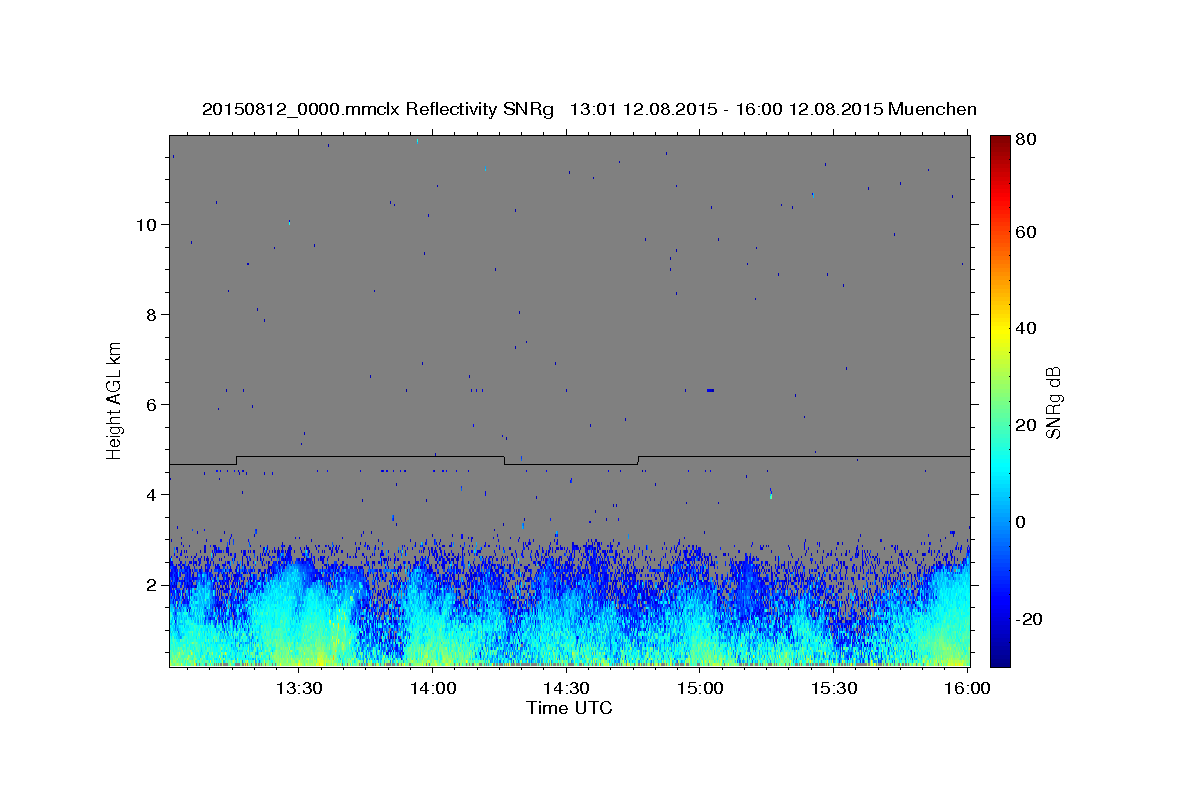1200x800 pixels.
Task: Click the 14:30 time tick label
Action: 567,688
